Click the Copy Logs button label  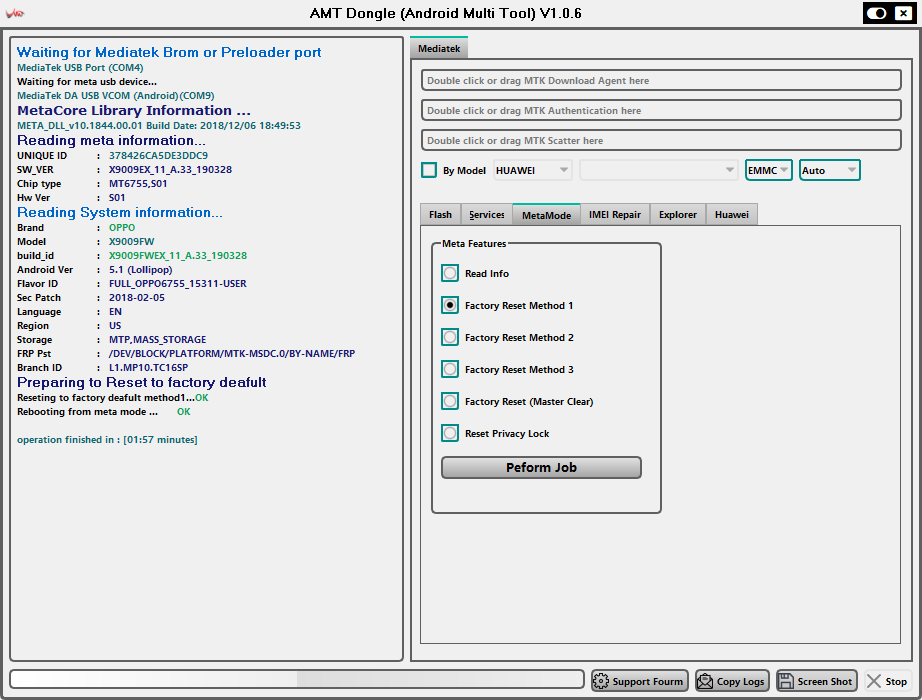[x=740, y=681]
